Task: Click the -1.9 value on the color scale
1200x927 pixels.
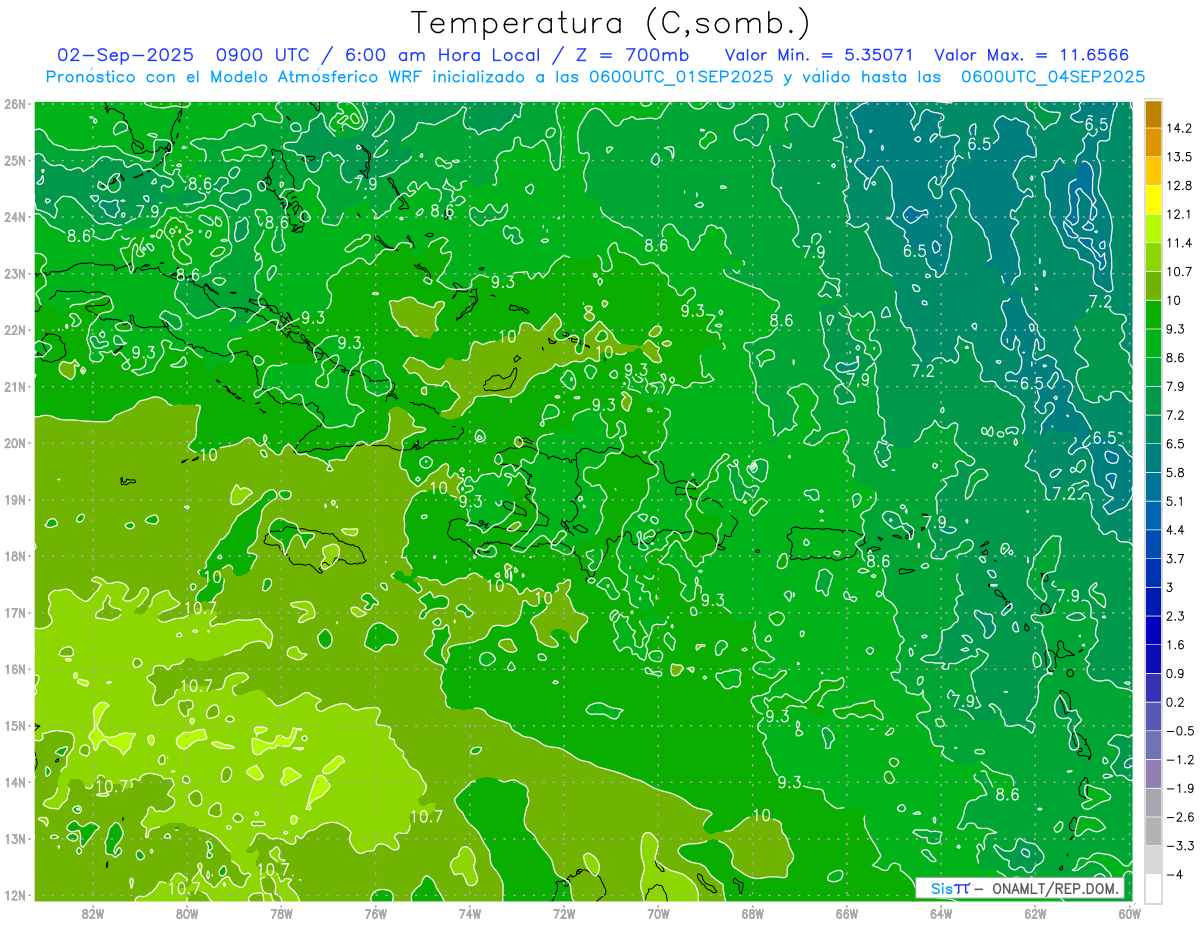Action: point(1180,788)
